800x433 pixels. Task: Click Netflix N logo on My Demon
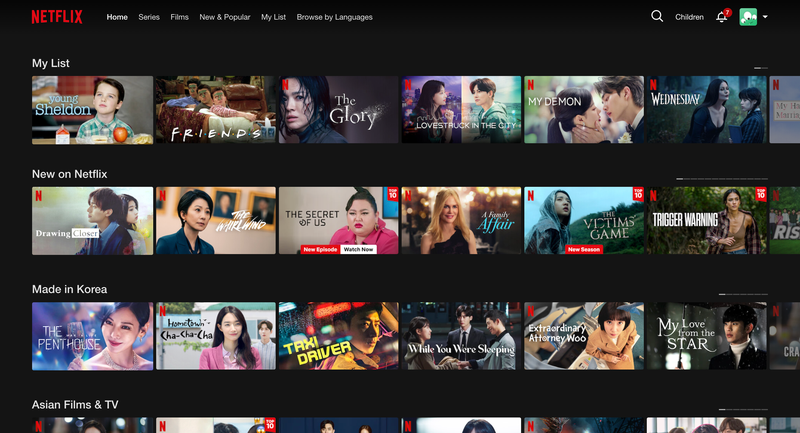[531, 84]
